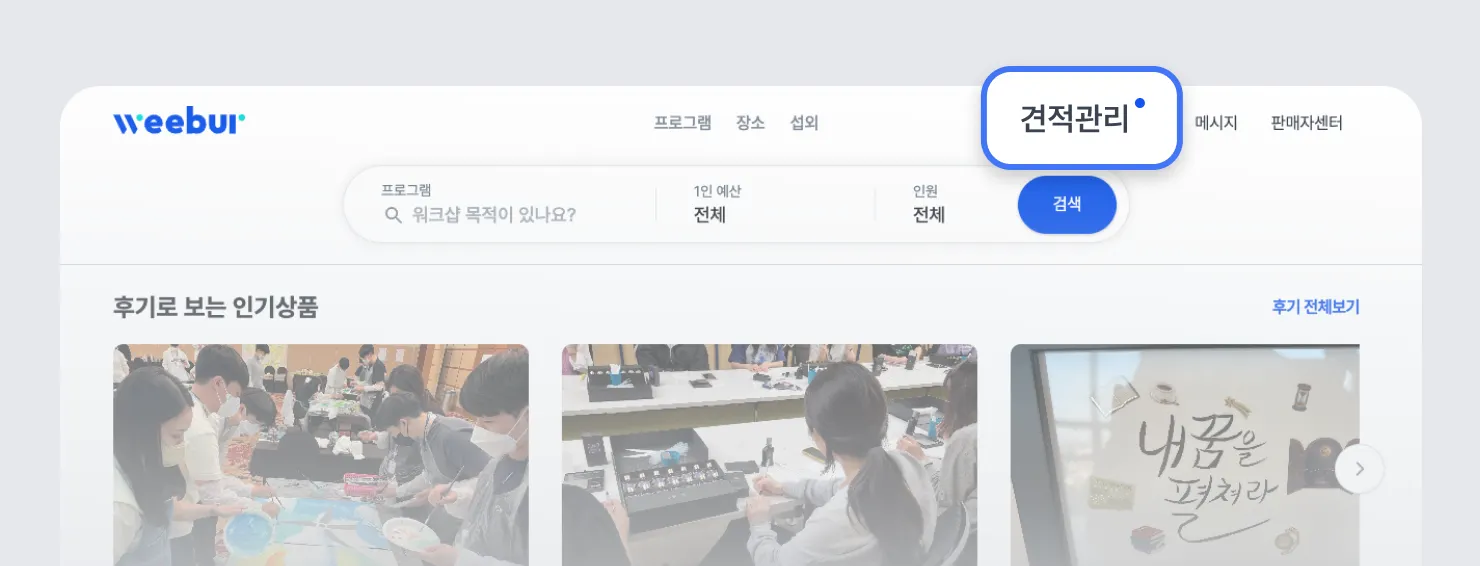Image resolution: width=1480 pixels, height=566 pixels.
Task: Click the blue notification dot on 견적관리
Action: pos(1140,103)
